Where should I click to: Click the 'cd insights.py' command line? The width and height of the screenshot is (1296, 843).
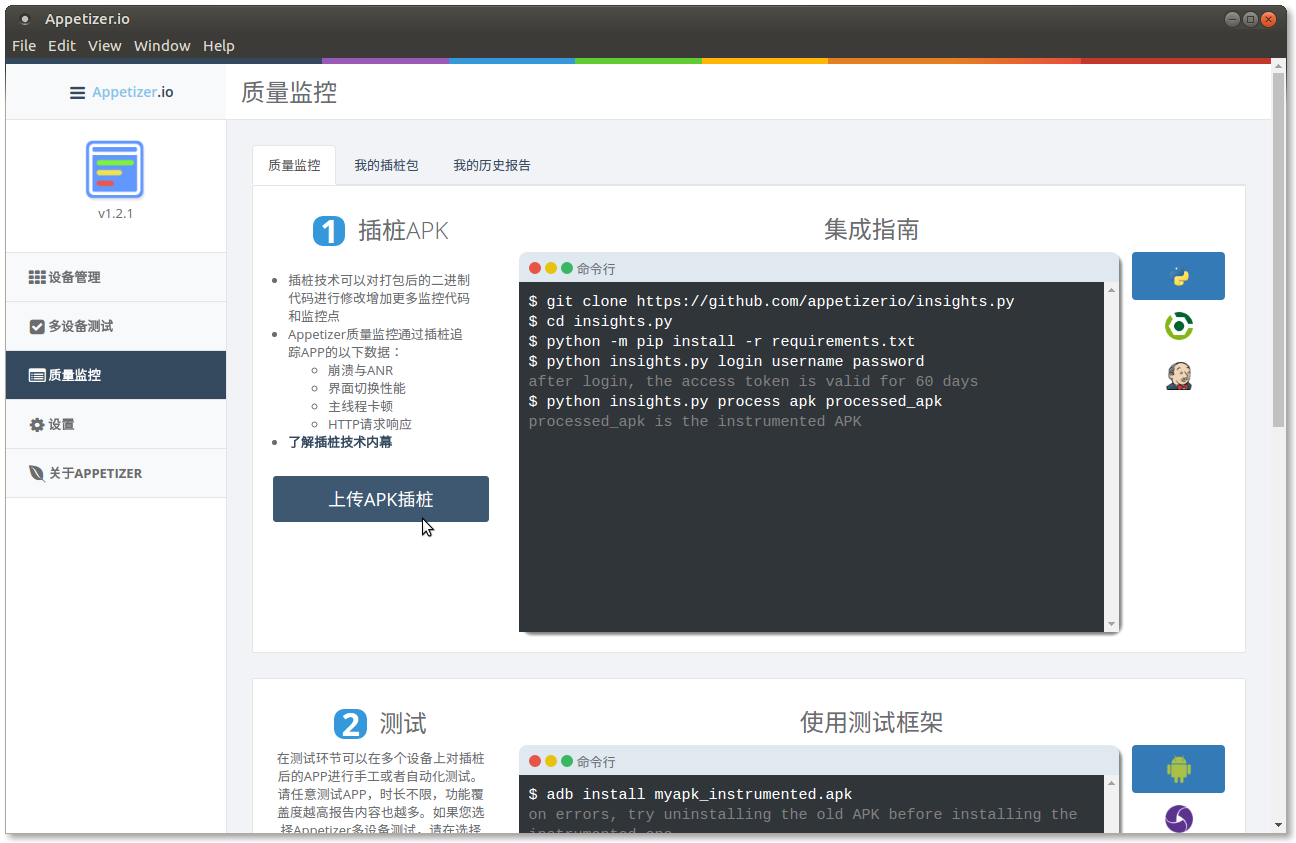[600, 321]
